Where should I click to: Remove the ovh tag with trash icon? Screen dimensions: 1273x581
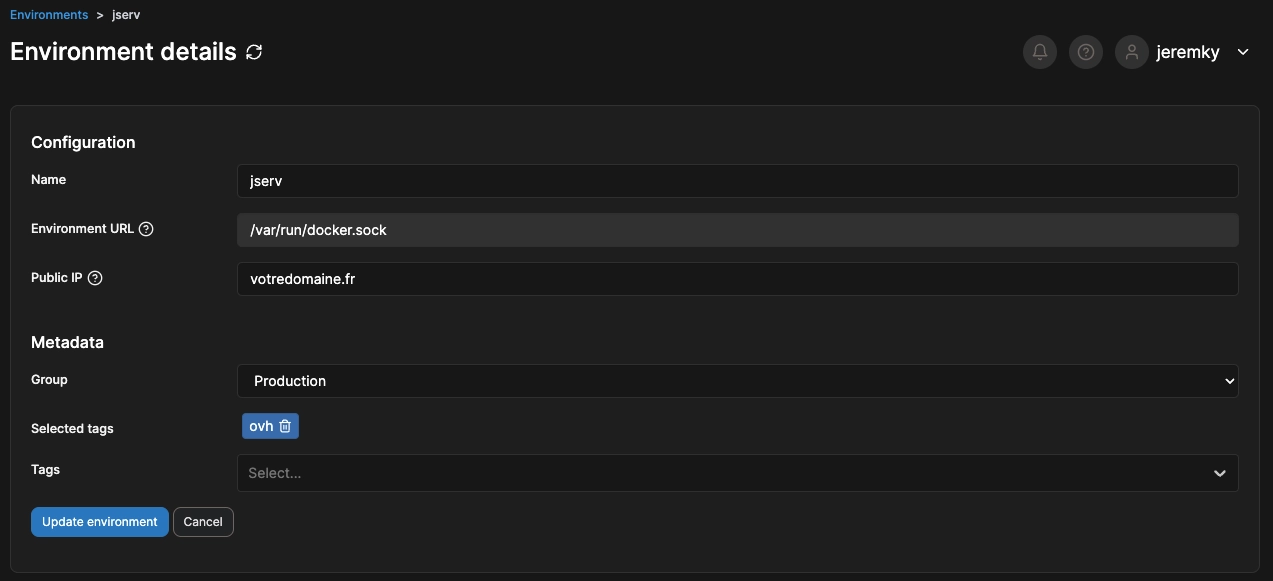(285, 426)
